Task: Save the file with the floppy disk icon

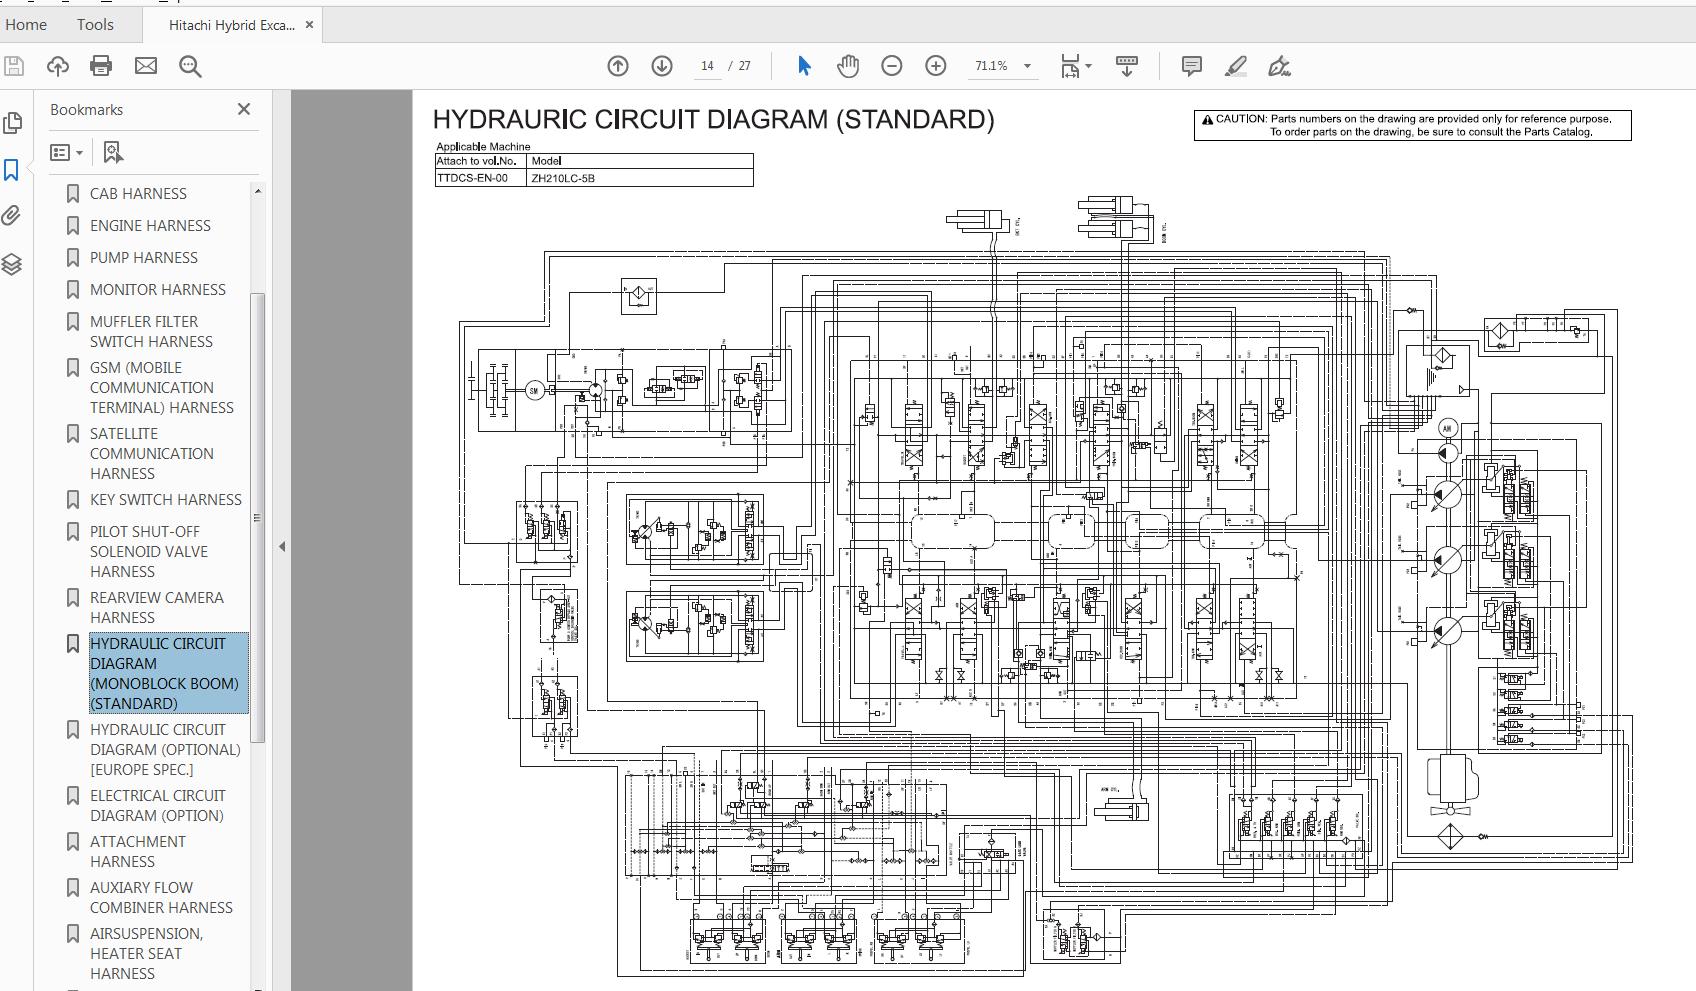Action: pyautogui.click(x=14, y=66)
